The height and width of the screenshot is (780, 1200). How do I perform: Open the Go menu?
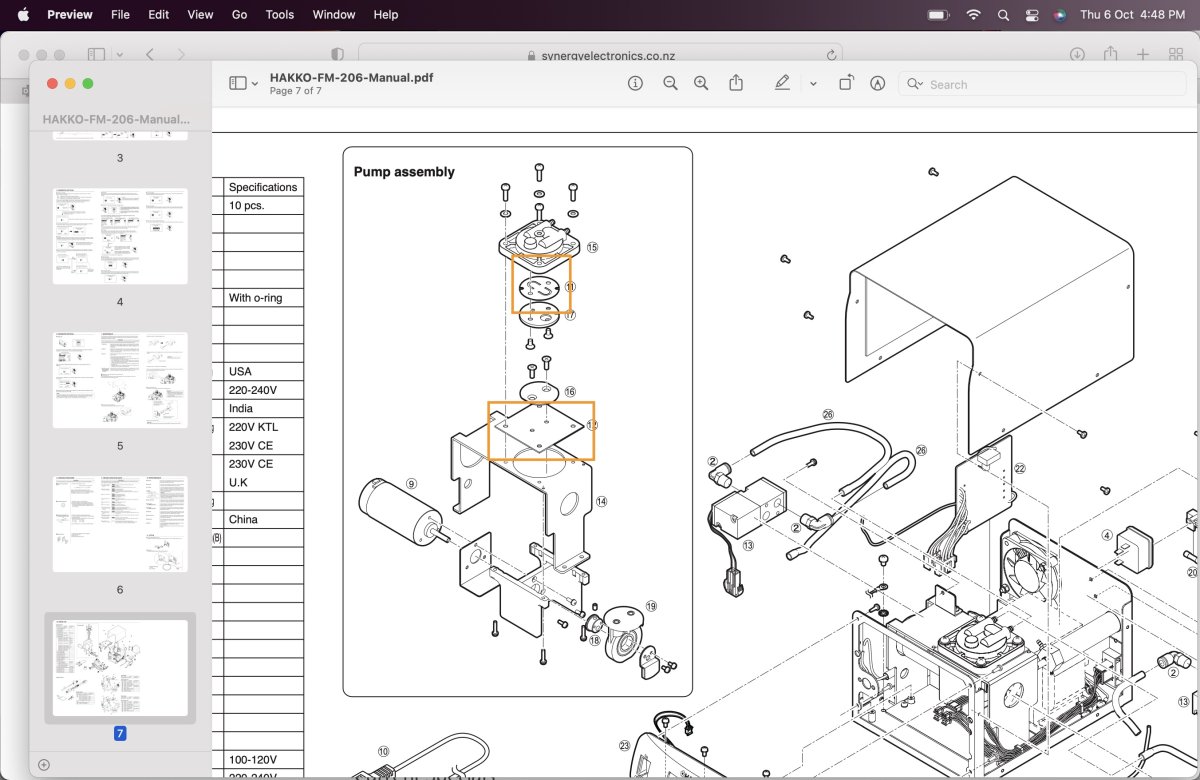click(239, 14)
